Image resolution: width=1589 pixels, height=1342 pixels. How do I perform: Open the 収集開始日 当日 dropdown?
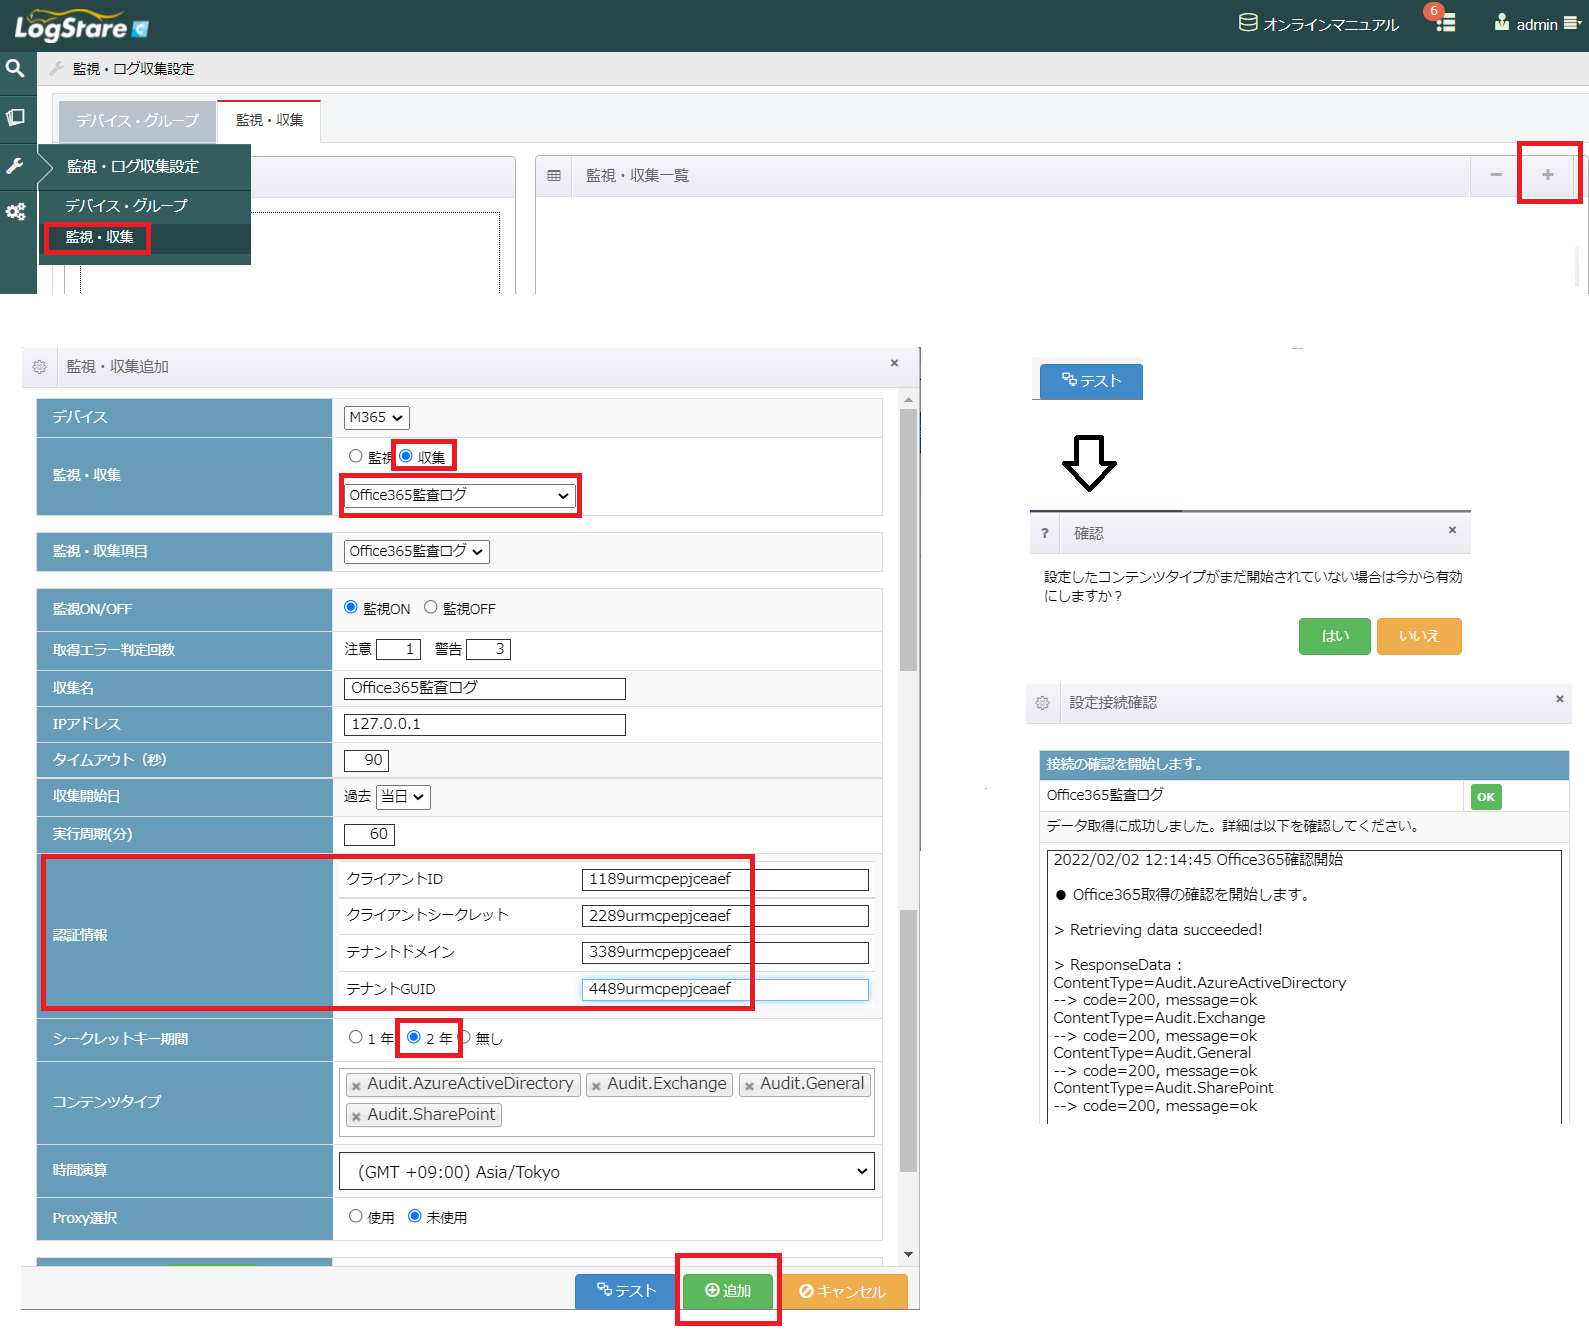tap(404, 797)
